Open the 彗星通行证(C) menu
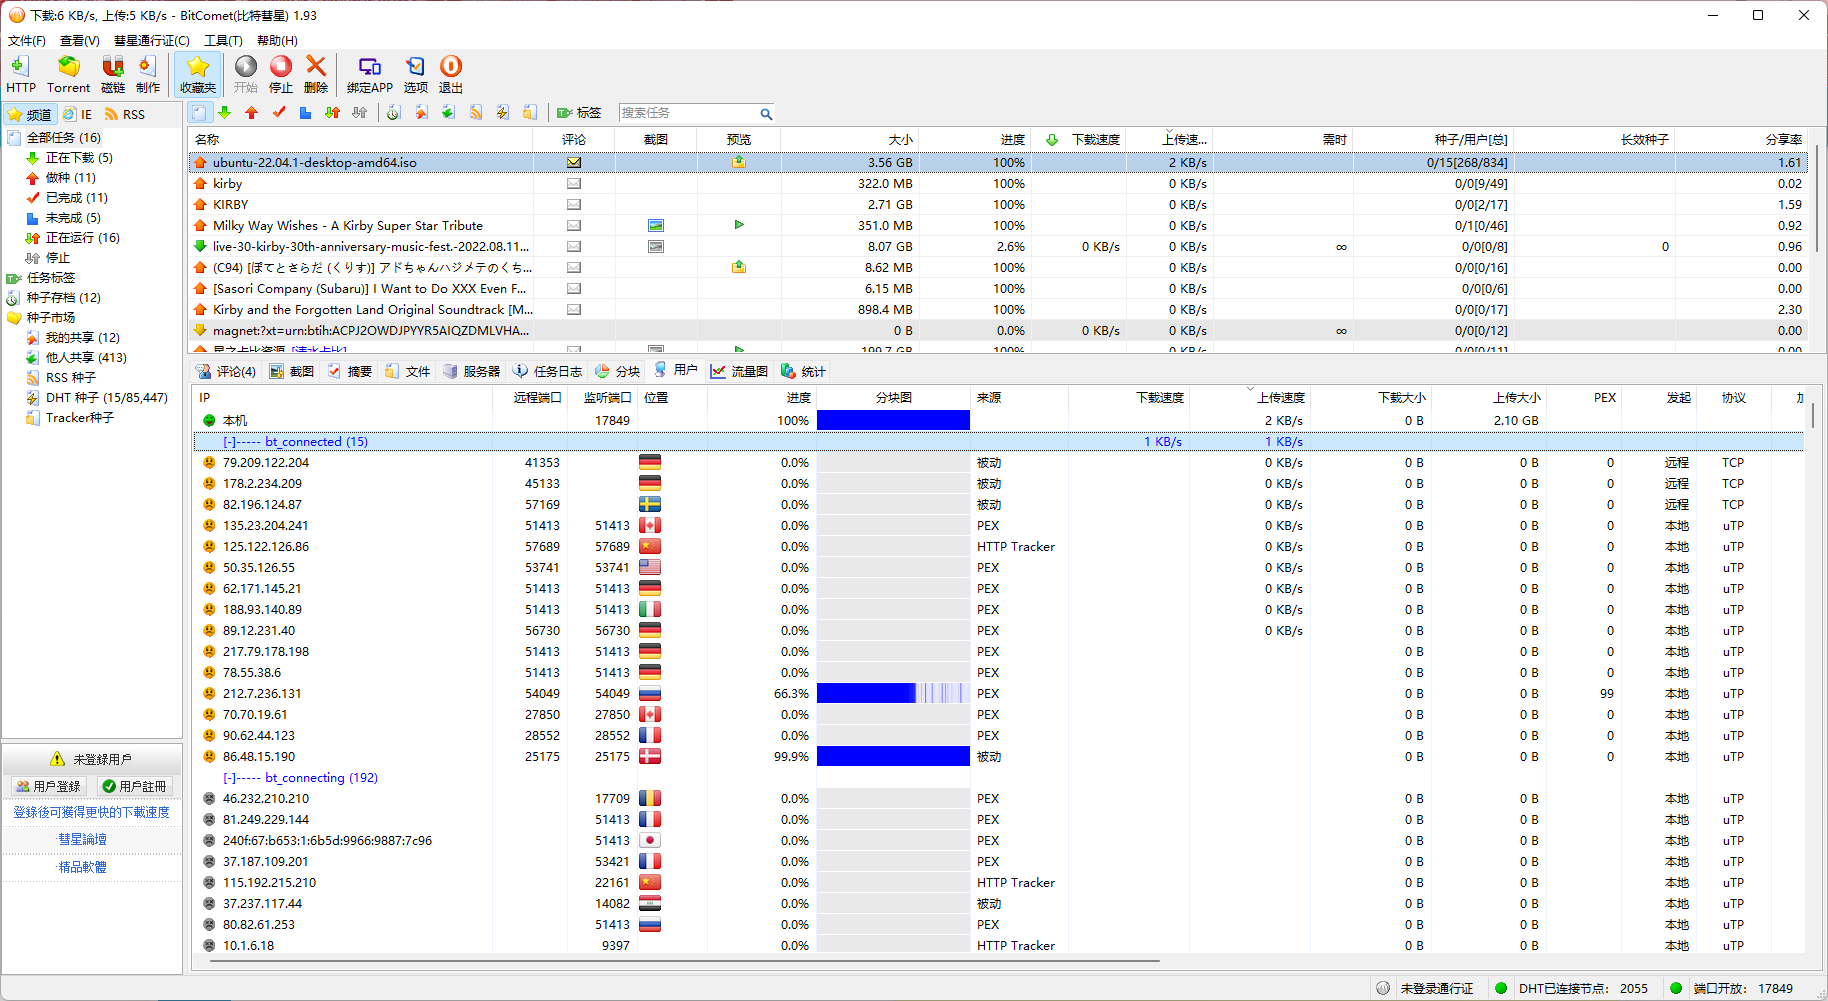Image resolution: width=1828 pixels, height=1001 pixels. 152,41
